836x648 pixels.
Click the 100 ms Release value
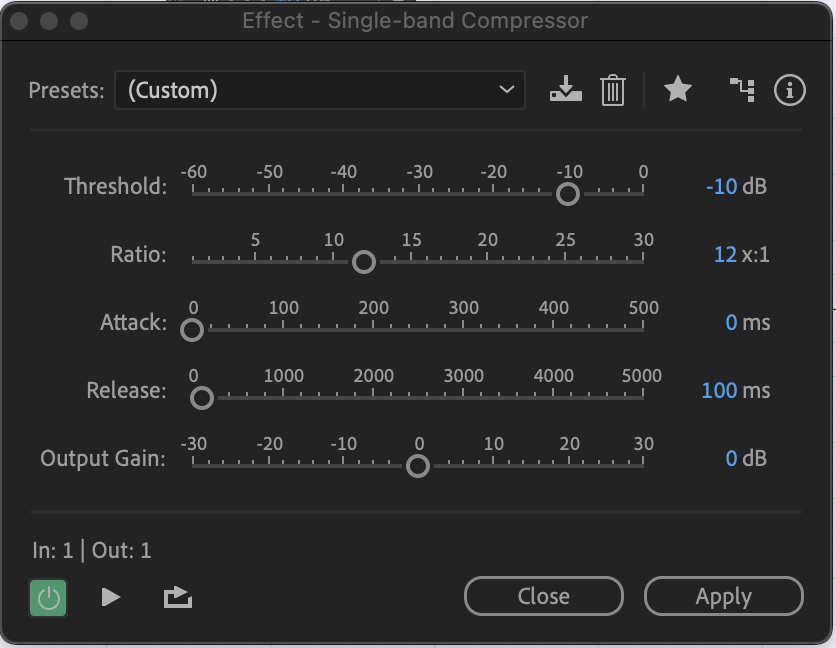pyautogui.click(x=735, y=390)
